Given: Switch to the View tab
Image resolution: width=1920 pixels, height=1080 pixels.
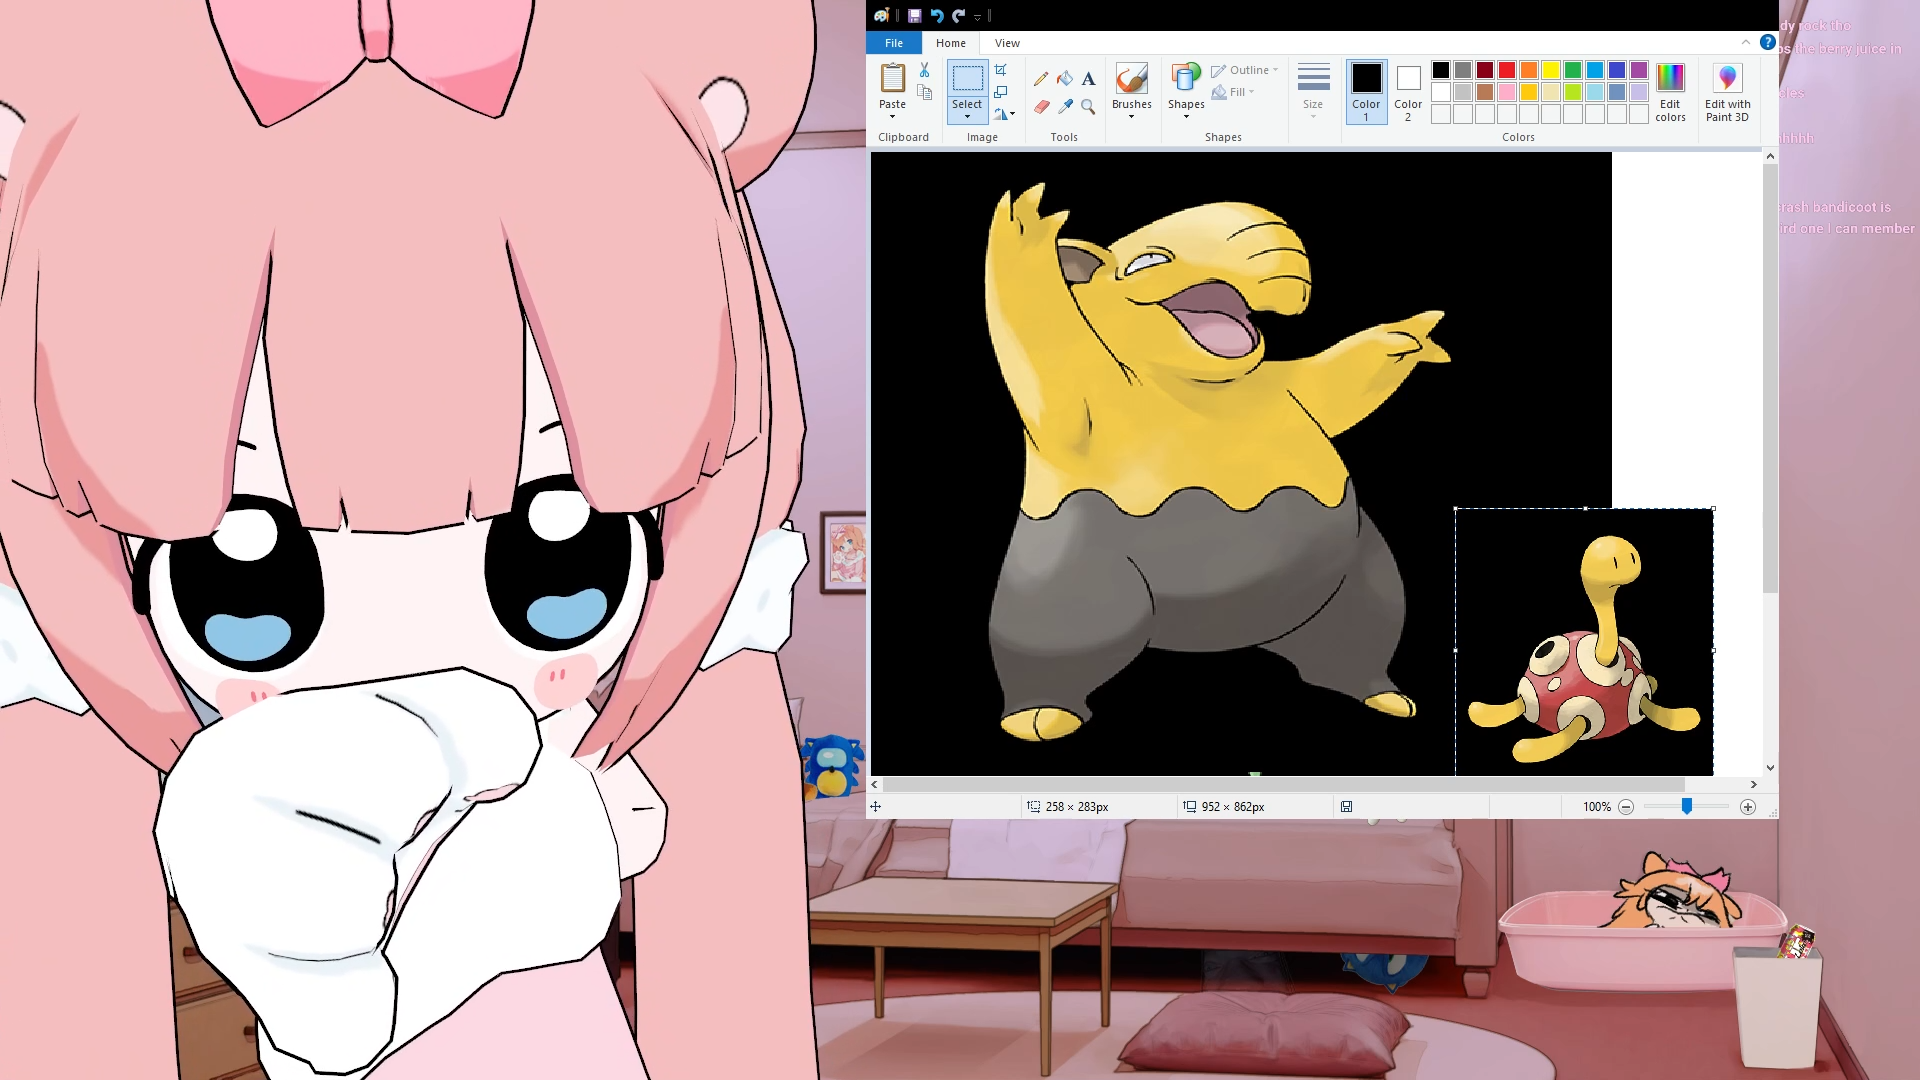Looking at the screenshot, I should (x=1007, y=43).
